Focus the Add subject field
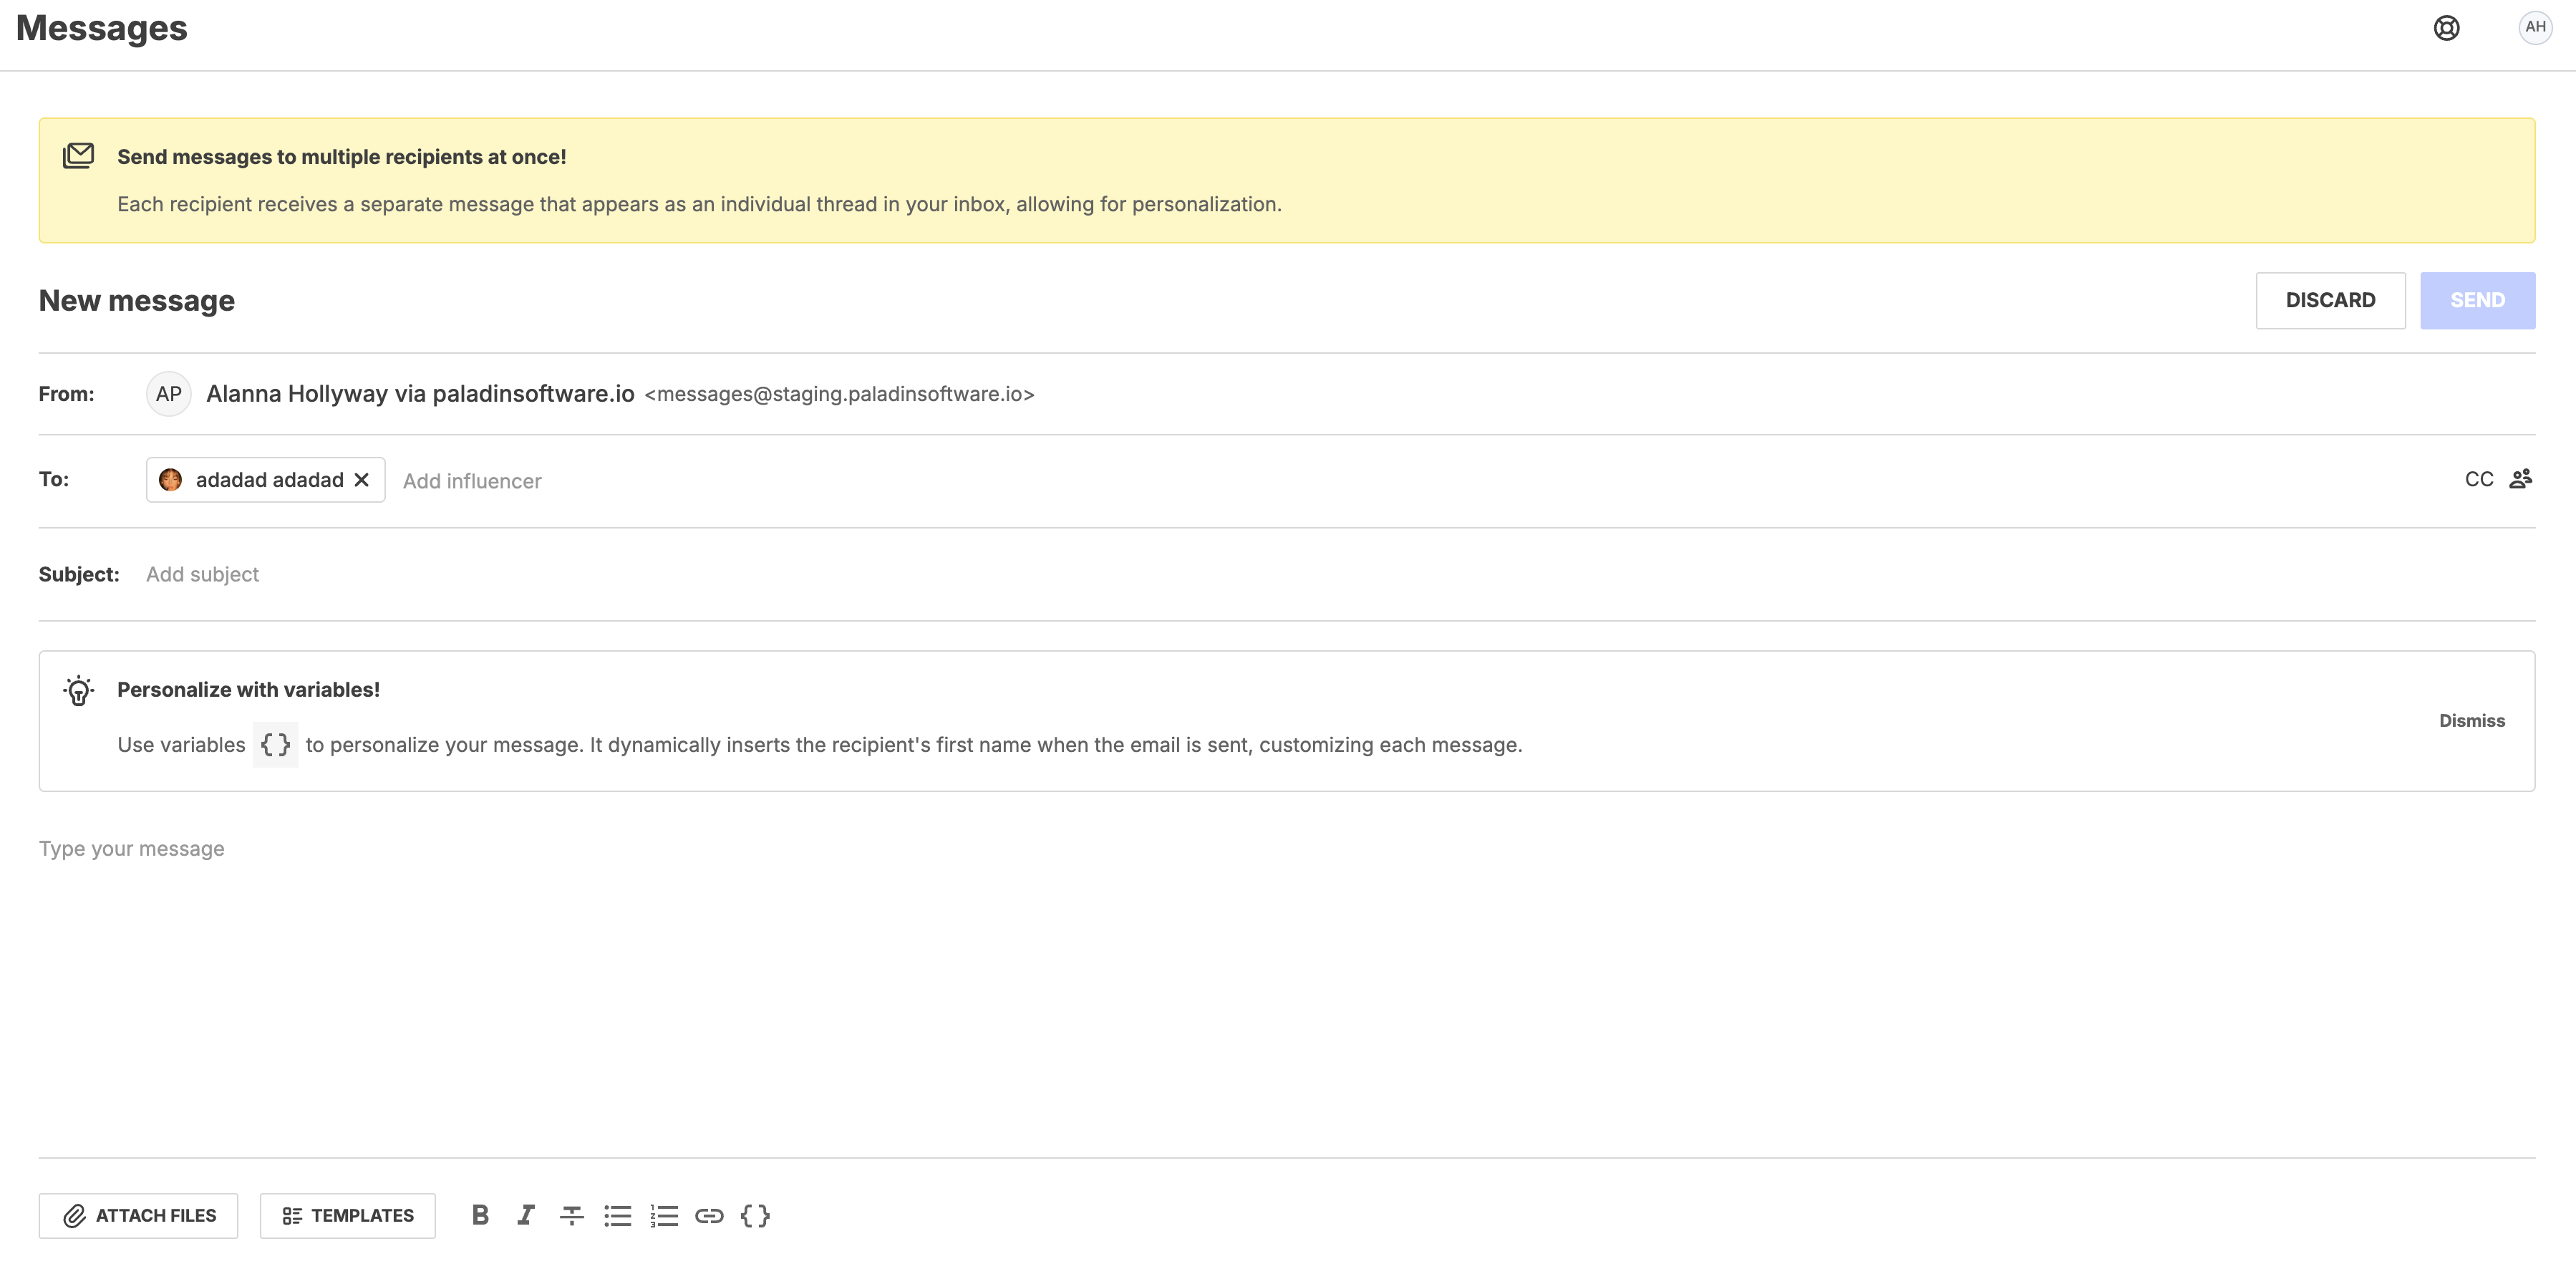Image resolution: width=2576 pixels, height=1269 pixels. pyautogui.click(x=1340, y=574)
